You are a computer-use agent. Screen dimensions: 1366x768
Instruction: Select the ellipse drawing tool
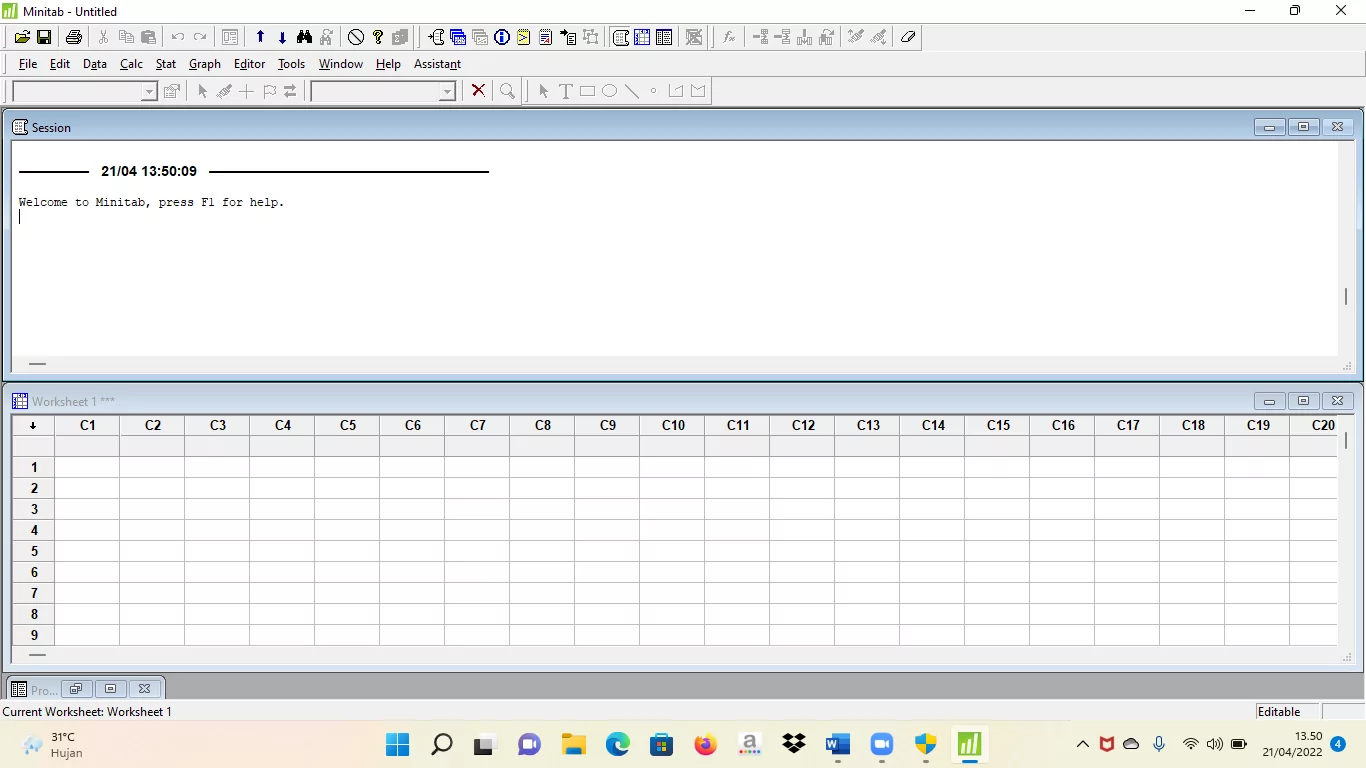[x=610, y=91]
